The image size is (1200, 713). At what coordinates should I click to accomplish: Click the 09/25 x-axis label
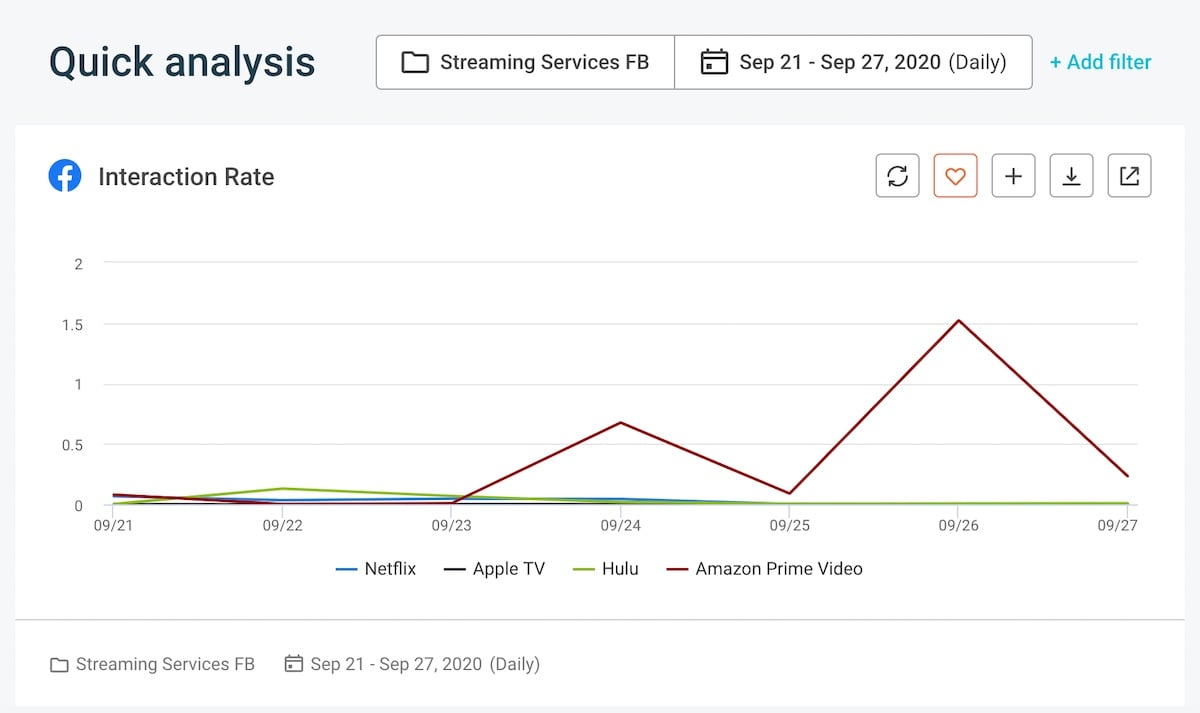point(789,525)
